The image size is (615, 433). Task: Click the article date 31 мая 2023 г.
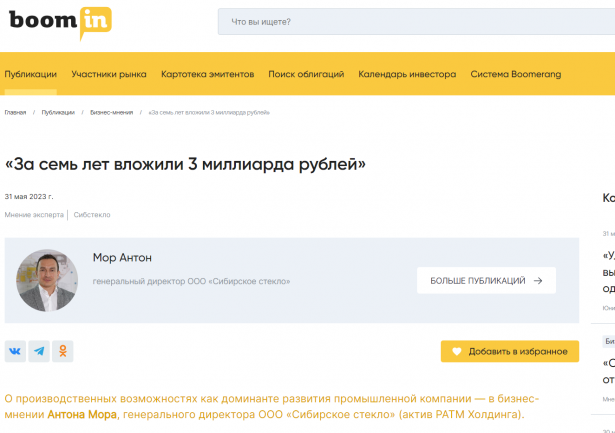coord(29,196)
